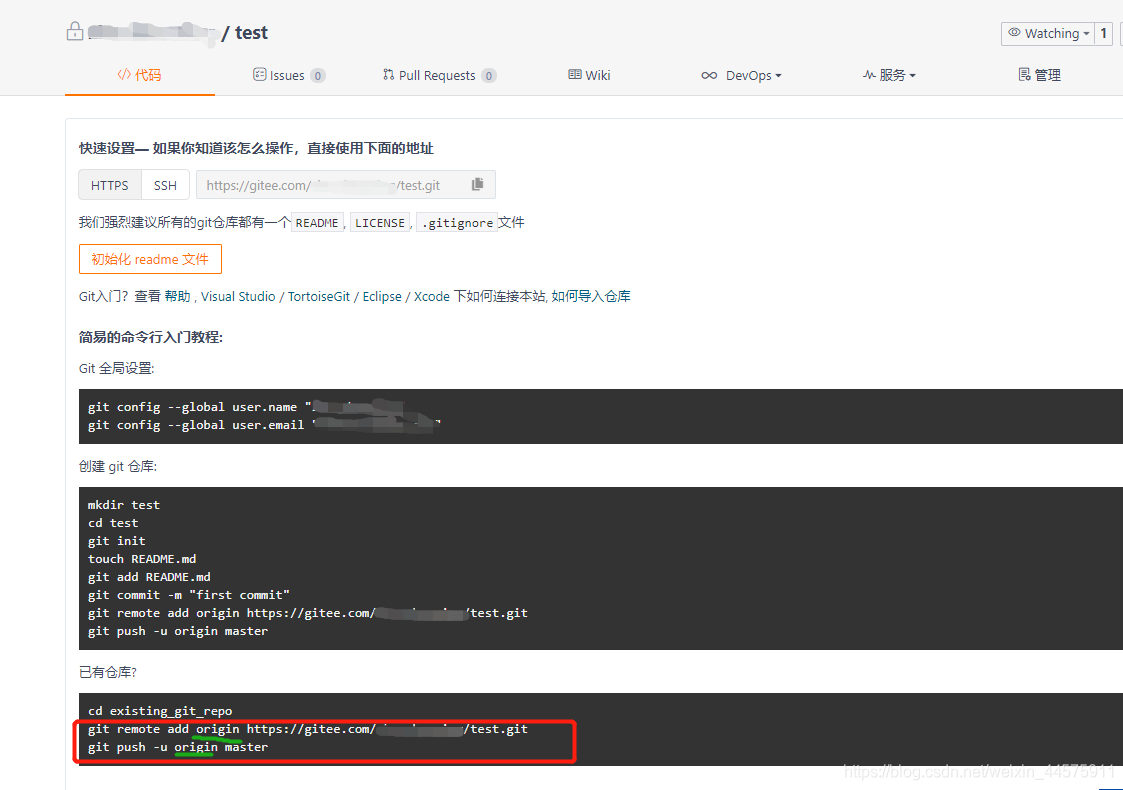Open the 如何导入仓库 link
The image size is (1123, 790).
tap(591, 296)
